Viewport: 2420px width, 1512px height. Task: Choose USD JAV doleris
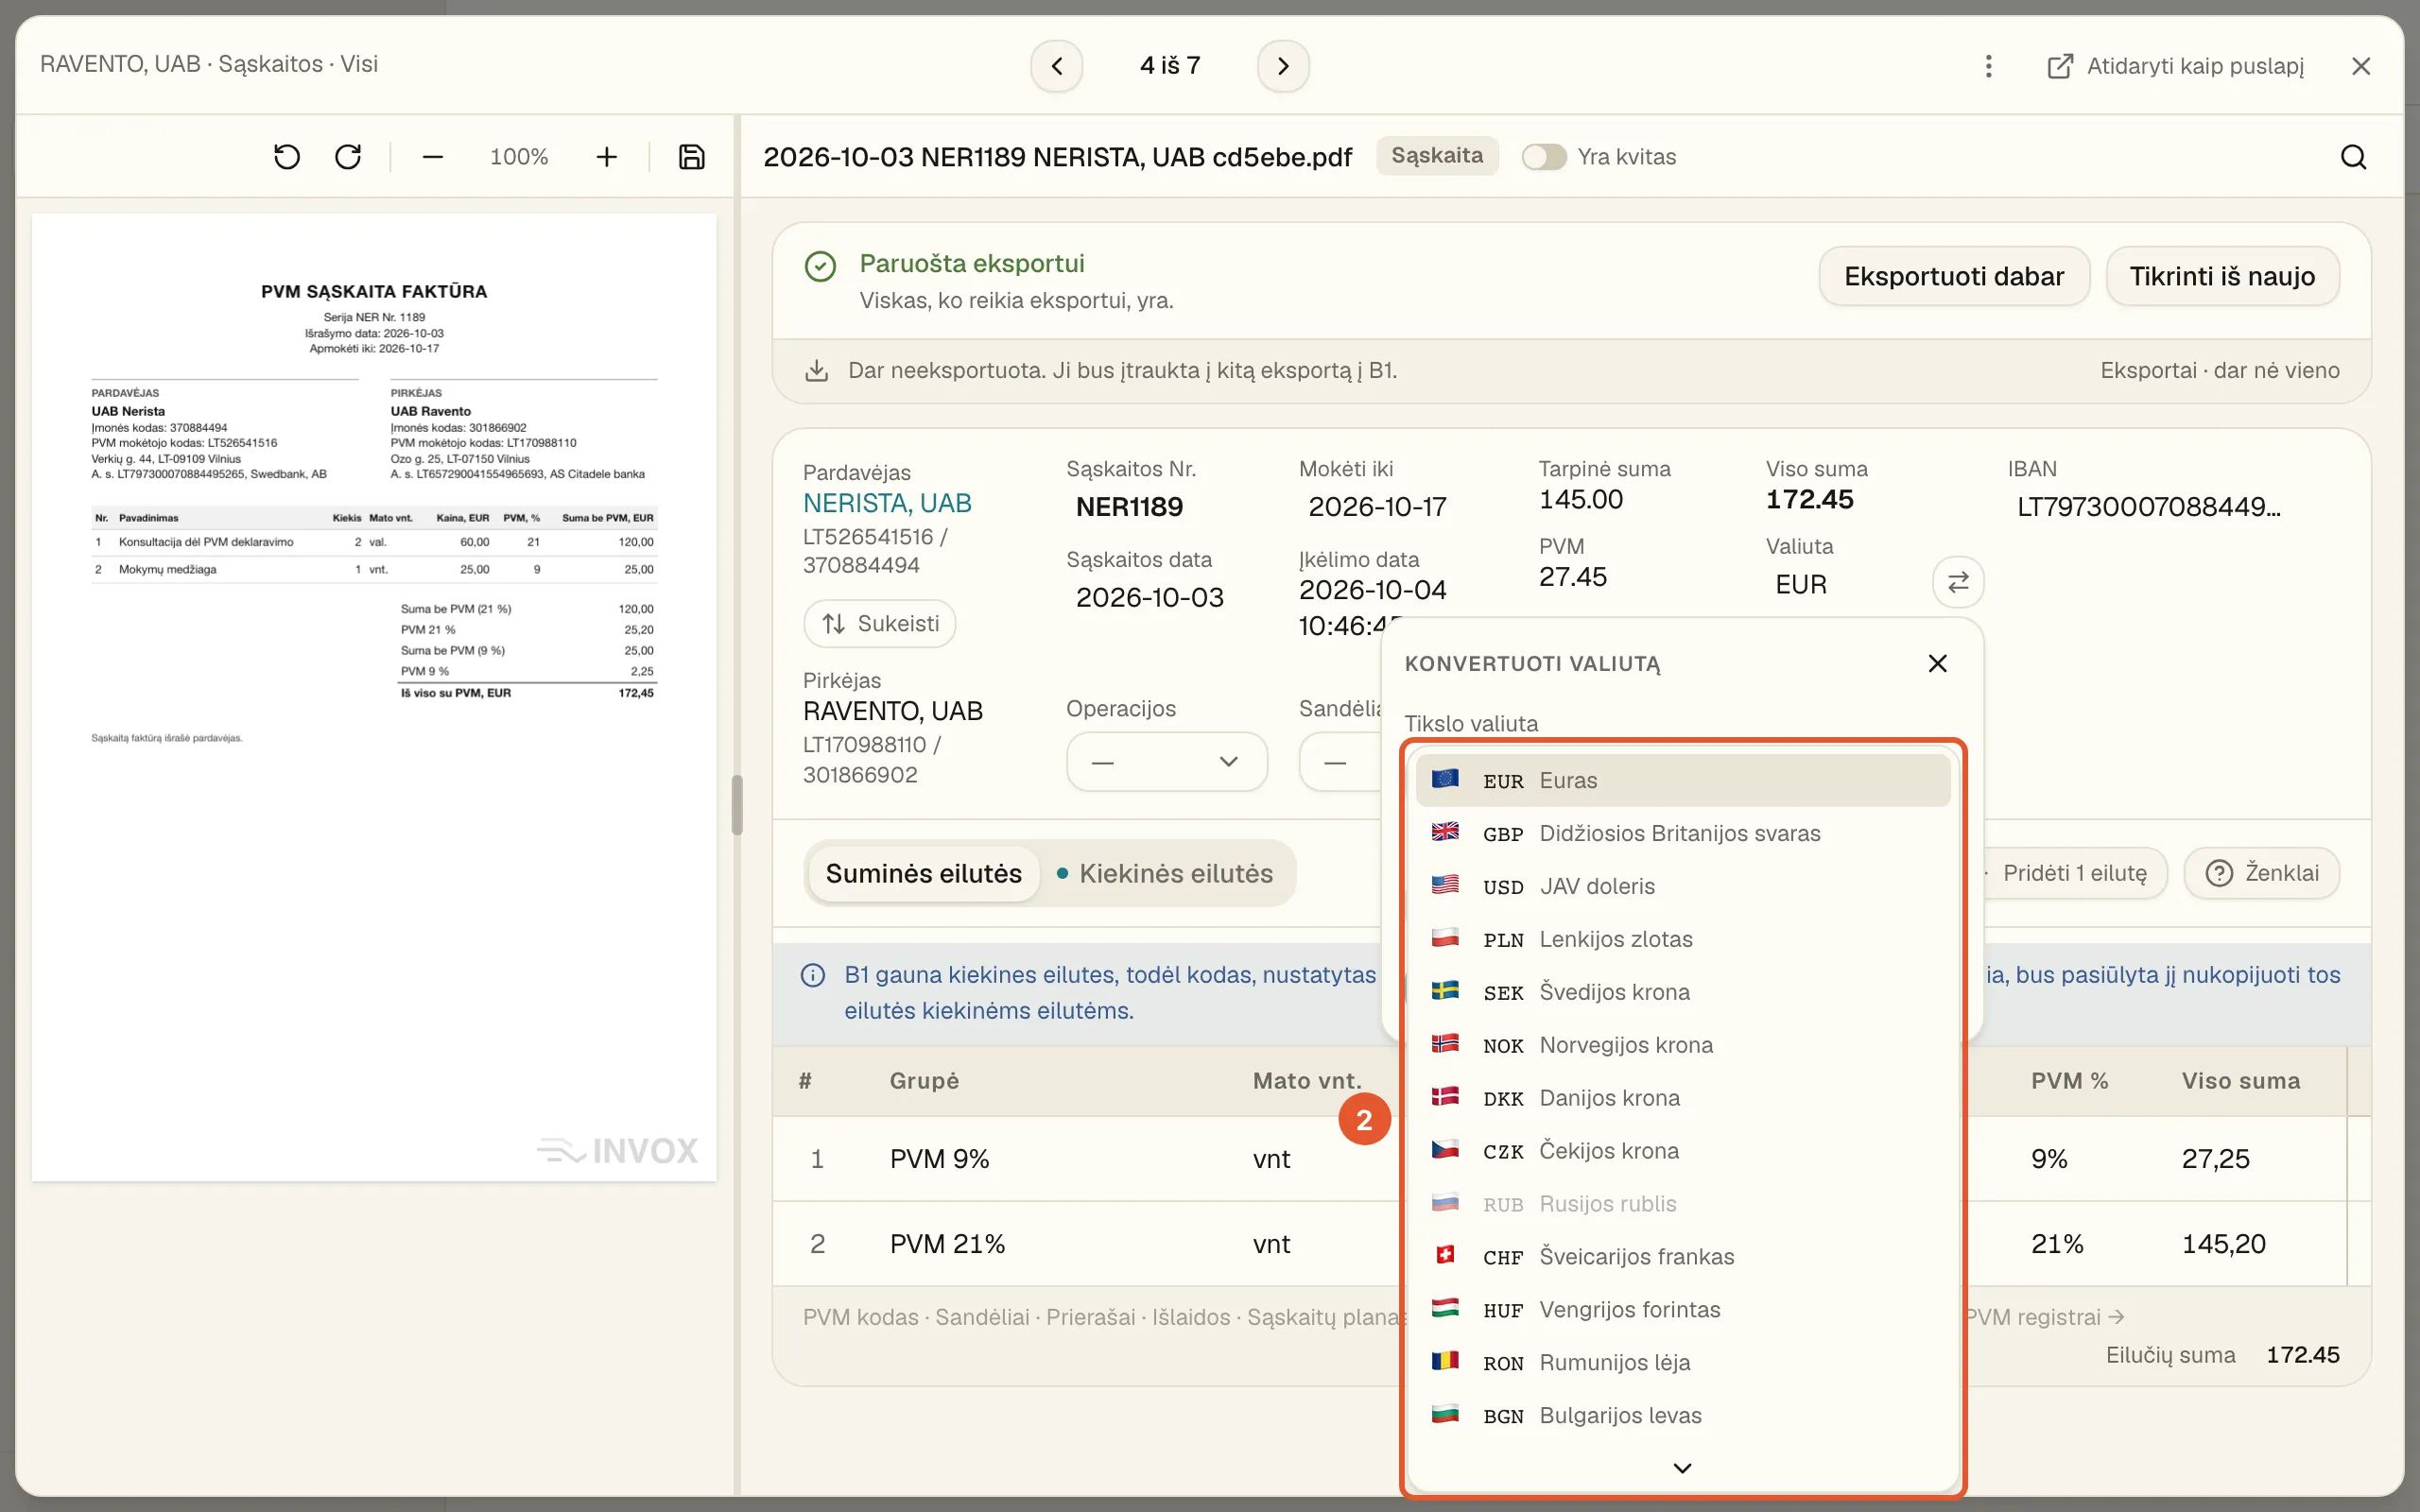pyautogui.click(x=1683, y=886)
